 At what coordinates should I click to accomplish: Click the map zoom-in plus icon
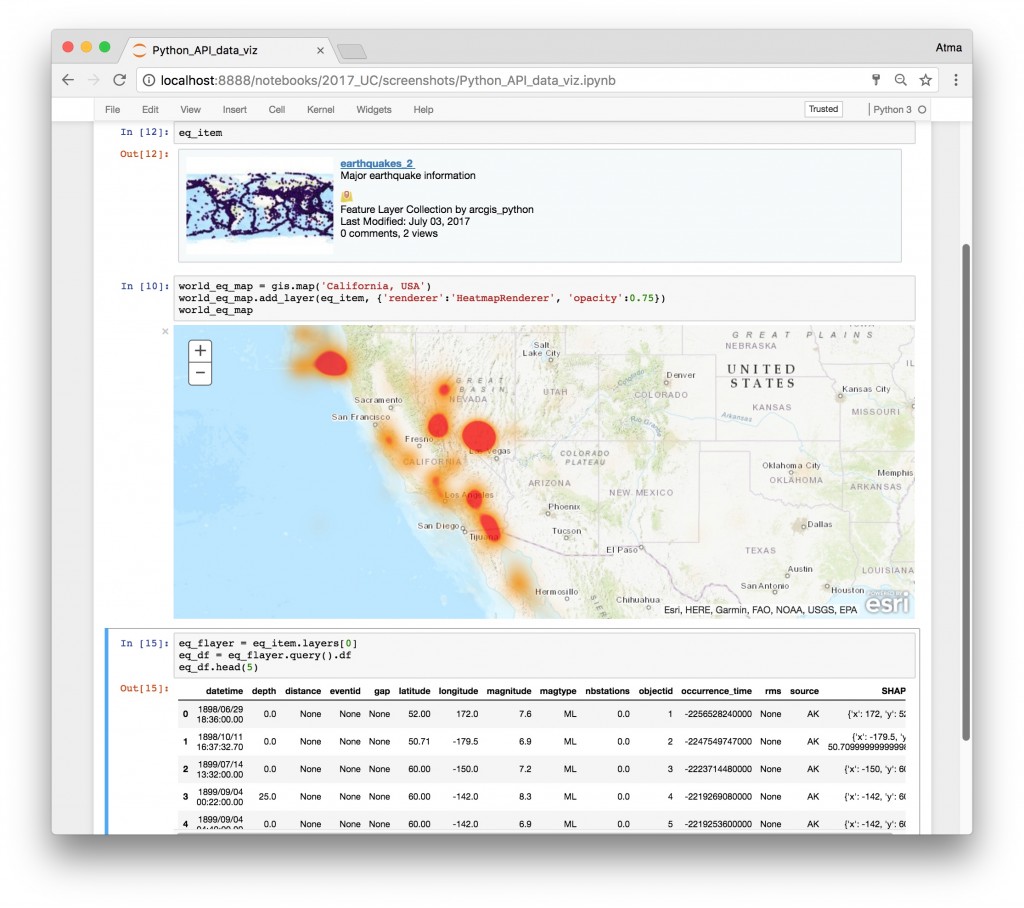coord(200,351)
